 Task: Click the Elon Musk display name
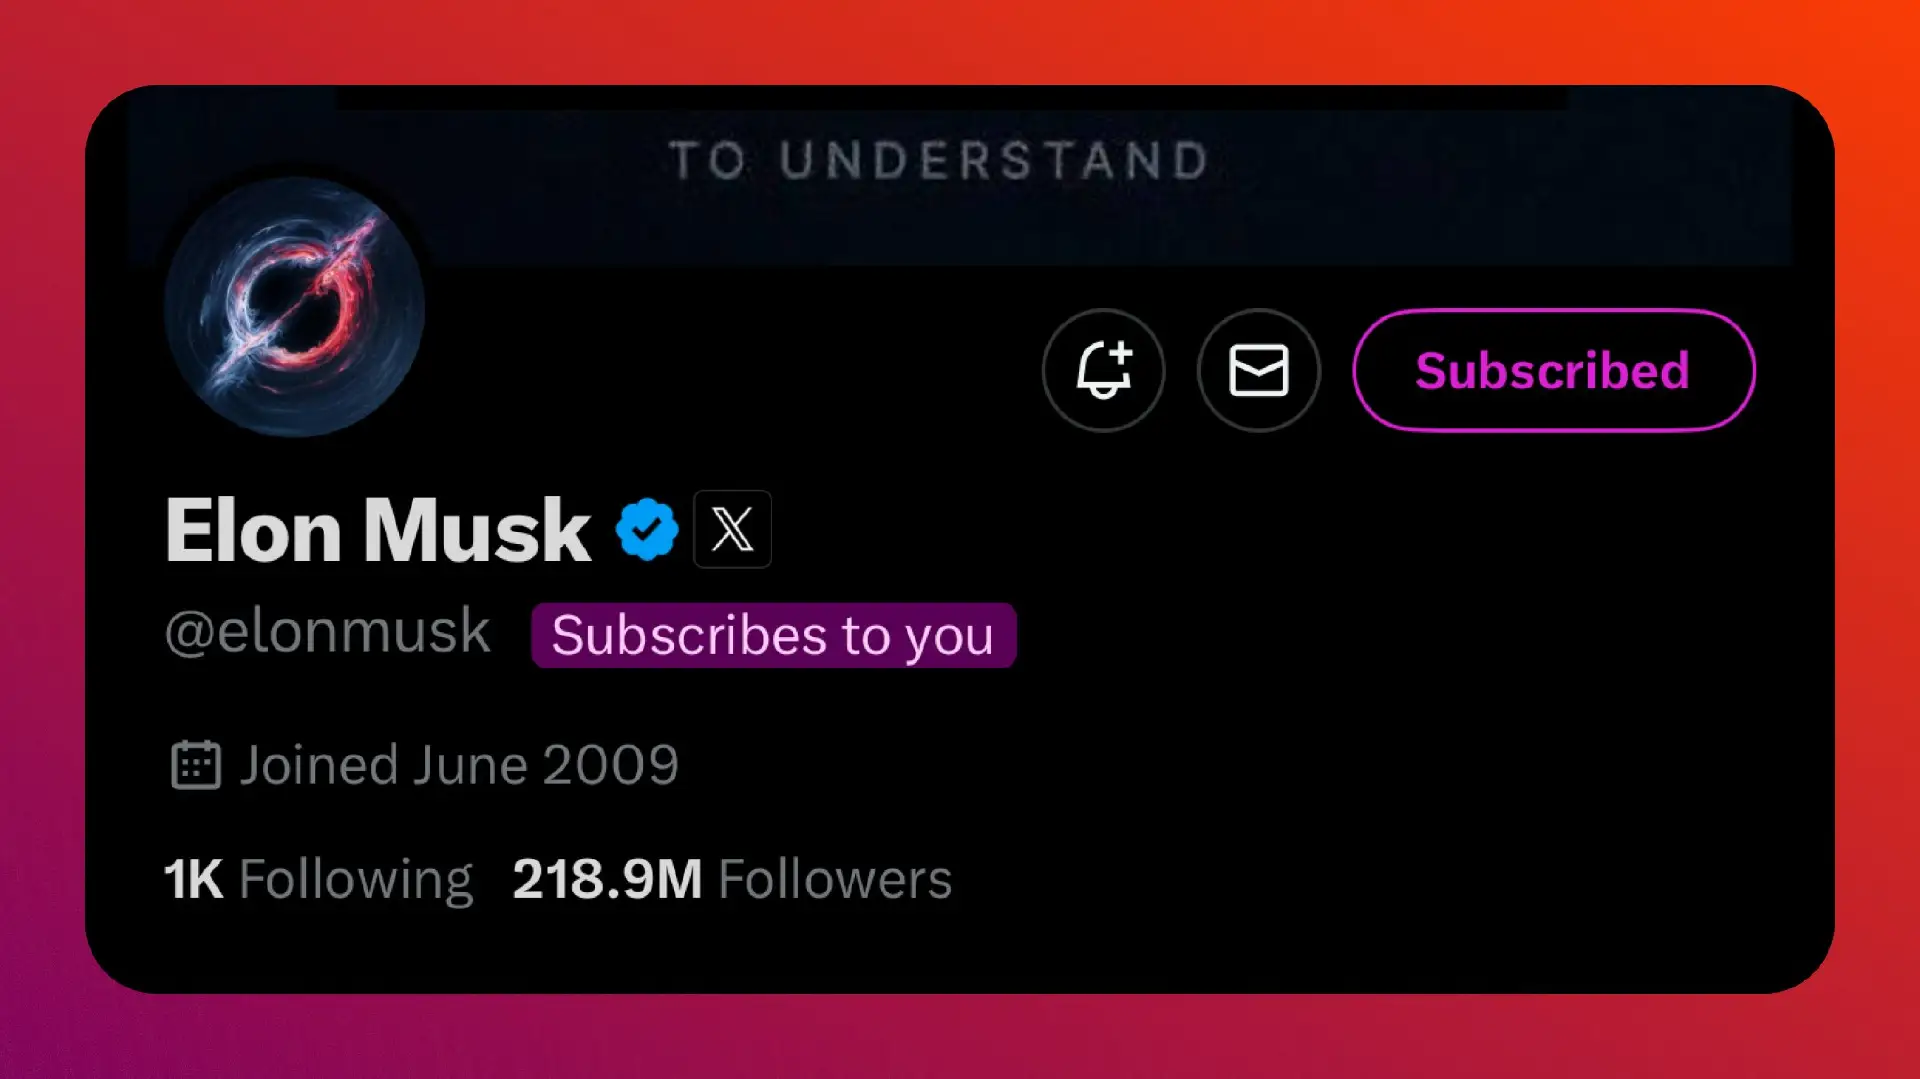(x=378, y=530)
